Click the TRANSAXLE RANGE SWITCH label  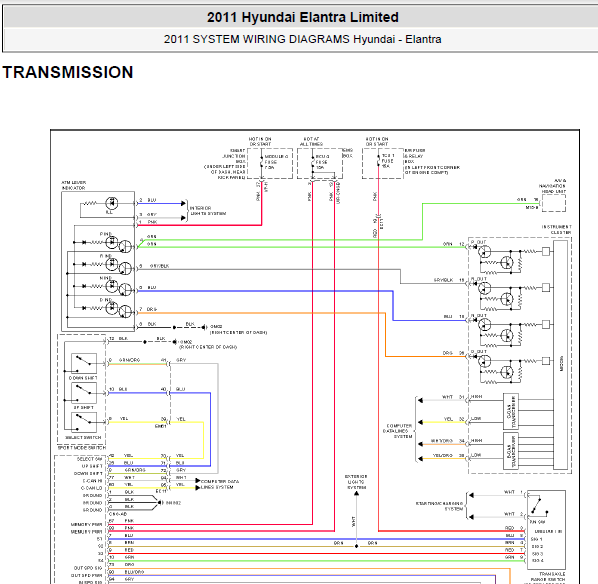(x=547, y=576)
